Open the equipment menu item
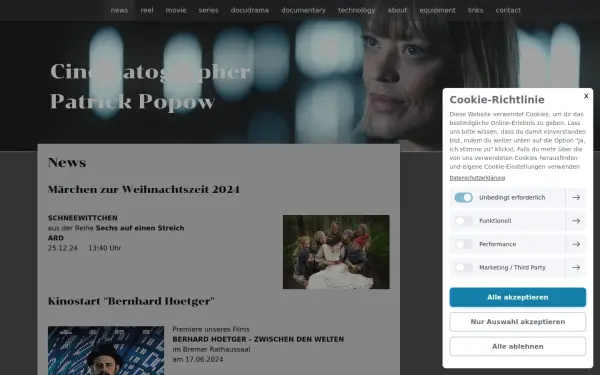 [x=437, y=10]
